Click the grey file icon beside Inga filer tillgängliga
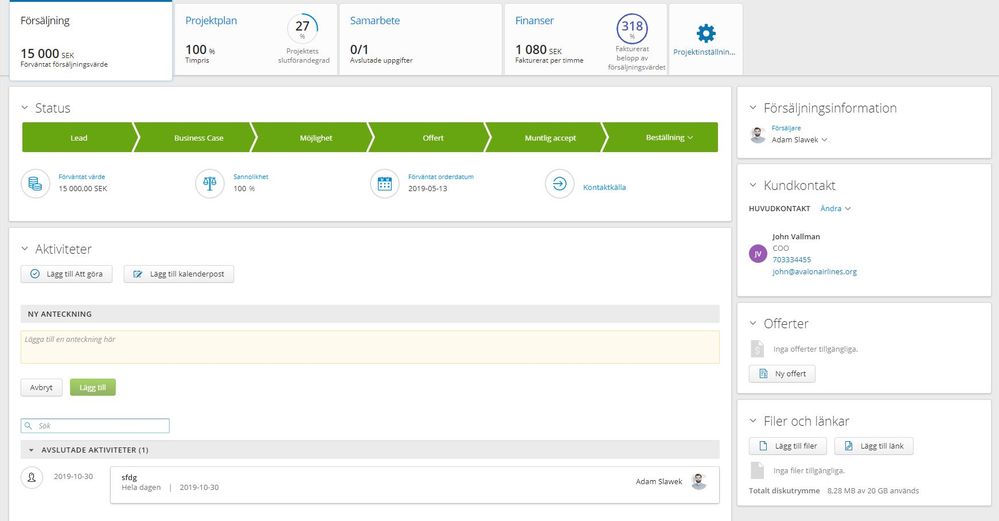 click(757, 470)
